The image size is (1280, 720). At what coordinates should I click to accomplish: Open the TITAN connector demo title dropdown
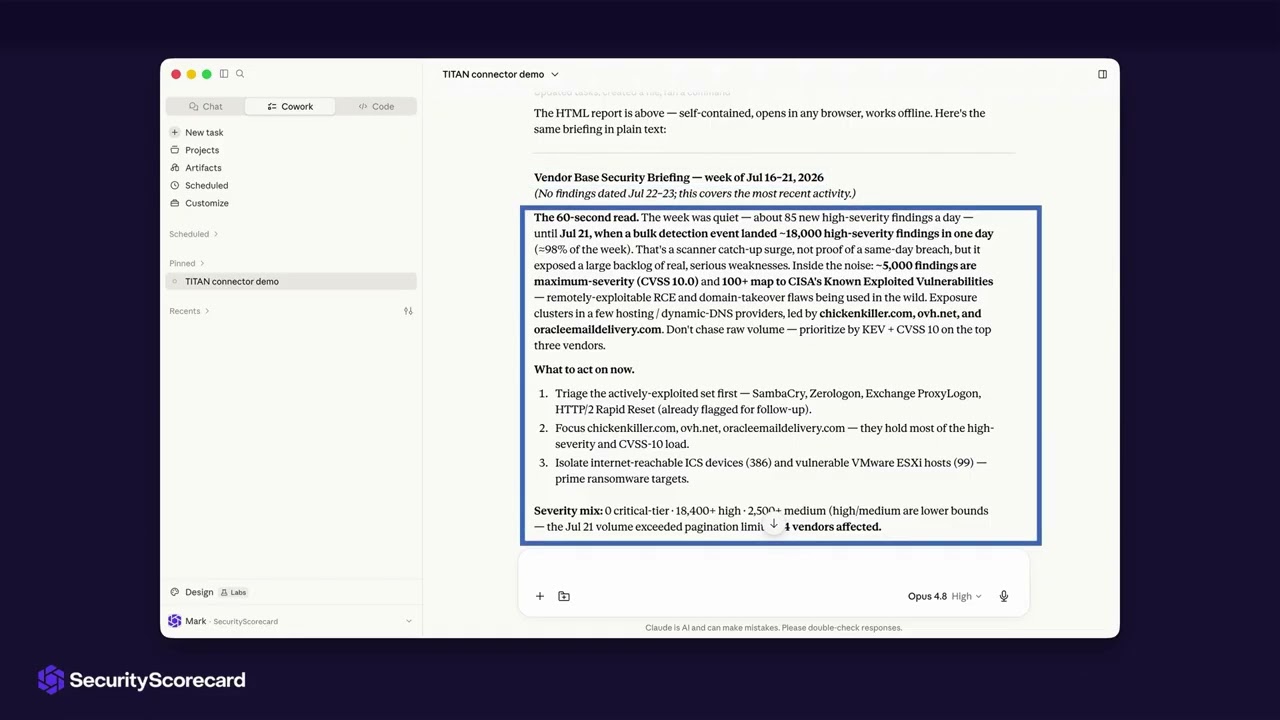(x=501, y=74)
